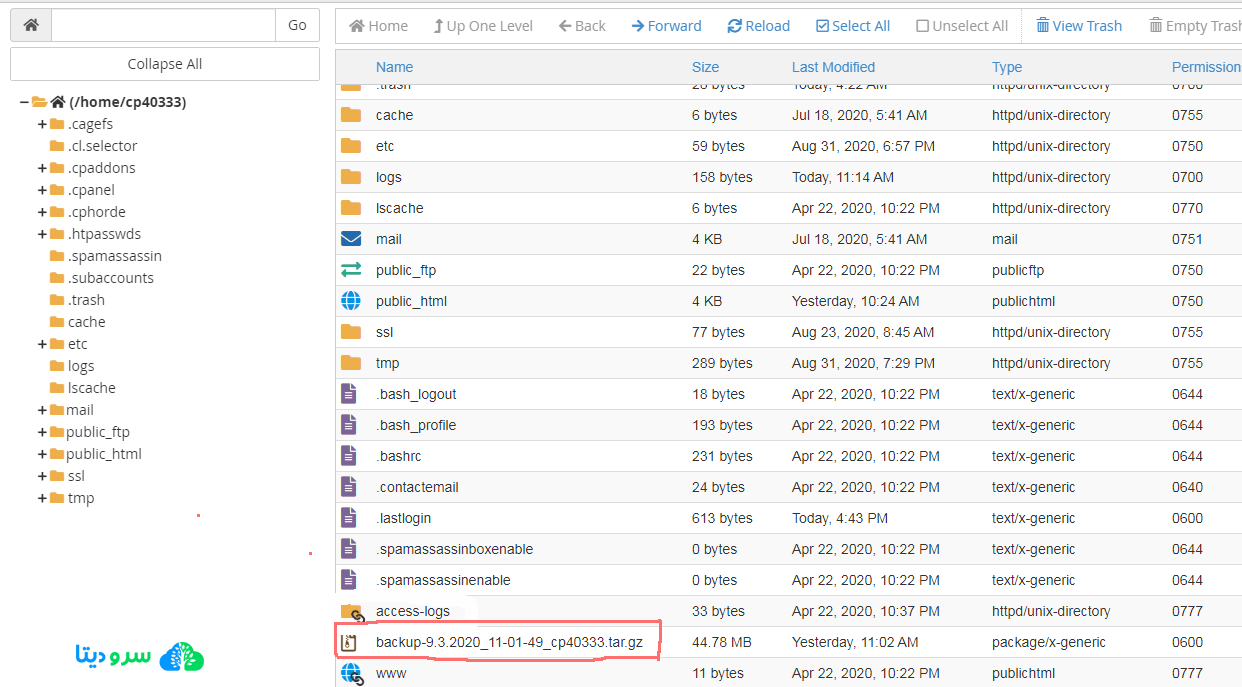1242x687 pixels.
Task: Open View Trash in toolbar
Action: (1078, 26)
